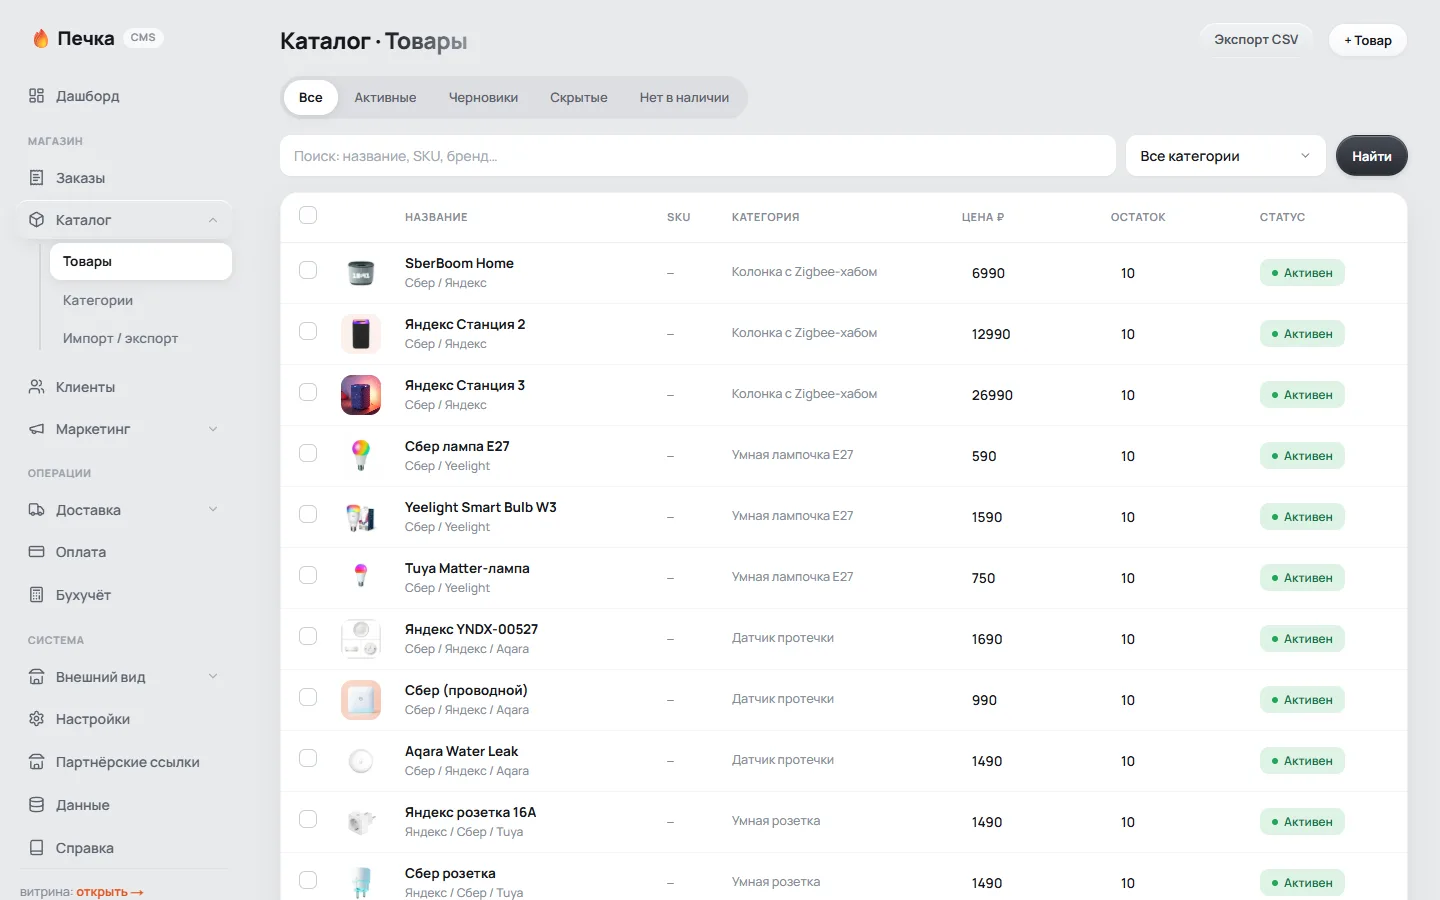The image size is (1440, 900).
Task: Open Aqara Water Leak product image
Action: click(x=361, y=761)
